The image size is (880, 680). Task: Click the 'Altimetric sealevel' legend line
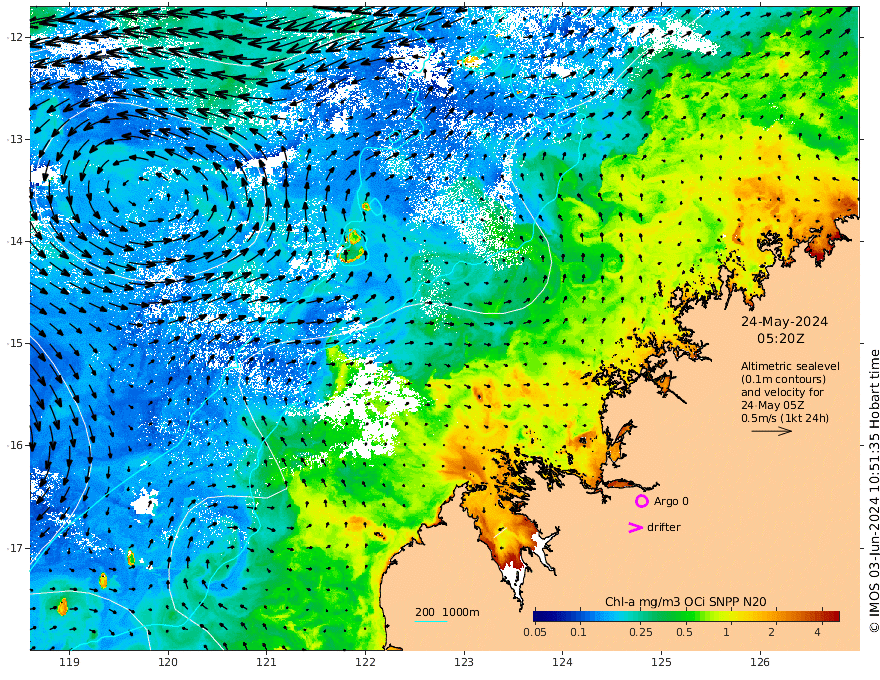coord(790,366)
